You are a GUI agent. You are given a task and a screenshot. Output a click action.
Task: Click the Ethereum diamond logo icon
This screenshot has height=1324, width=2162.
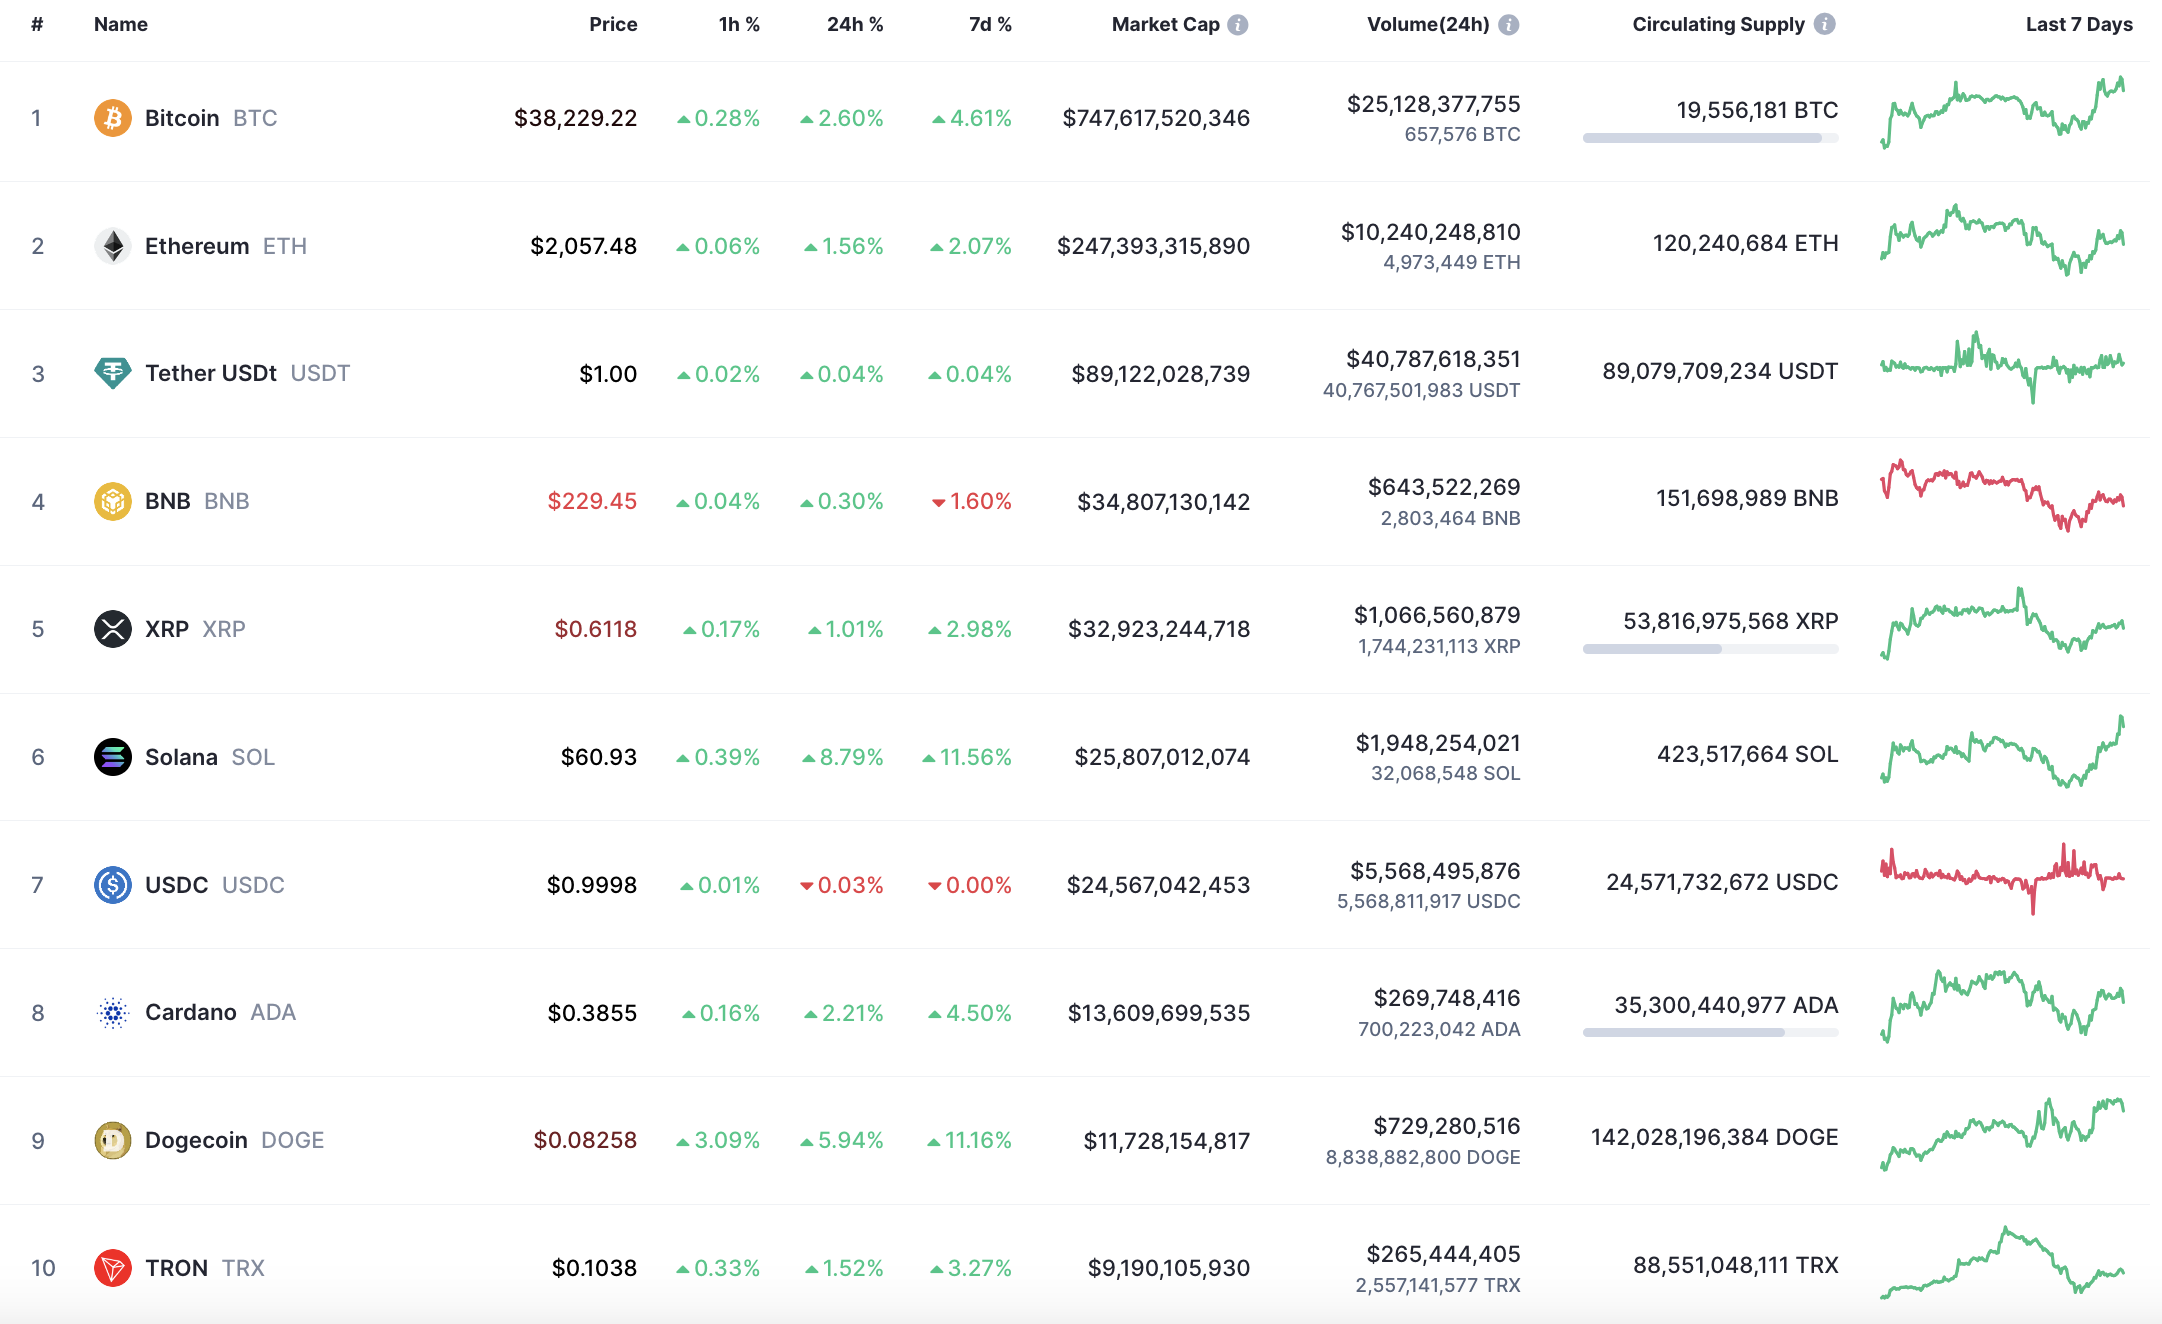tap(113, 246)
